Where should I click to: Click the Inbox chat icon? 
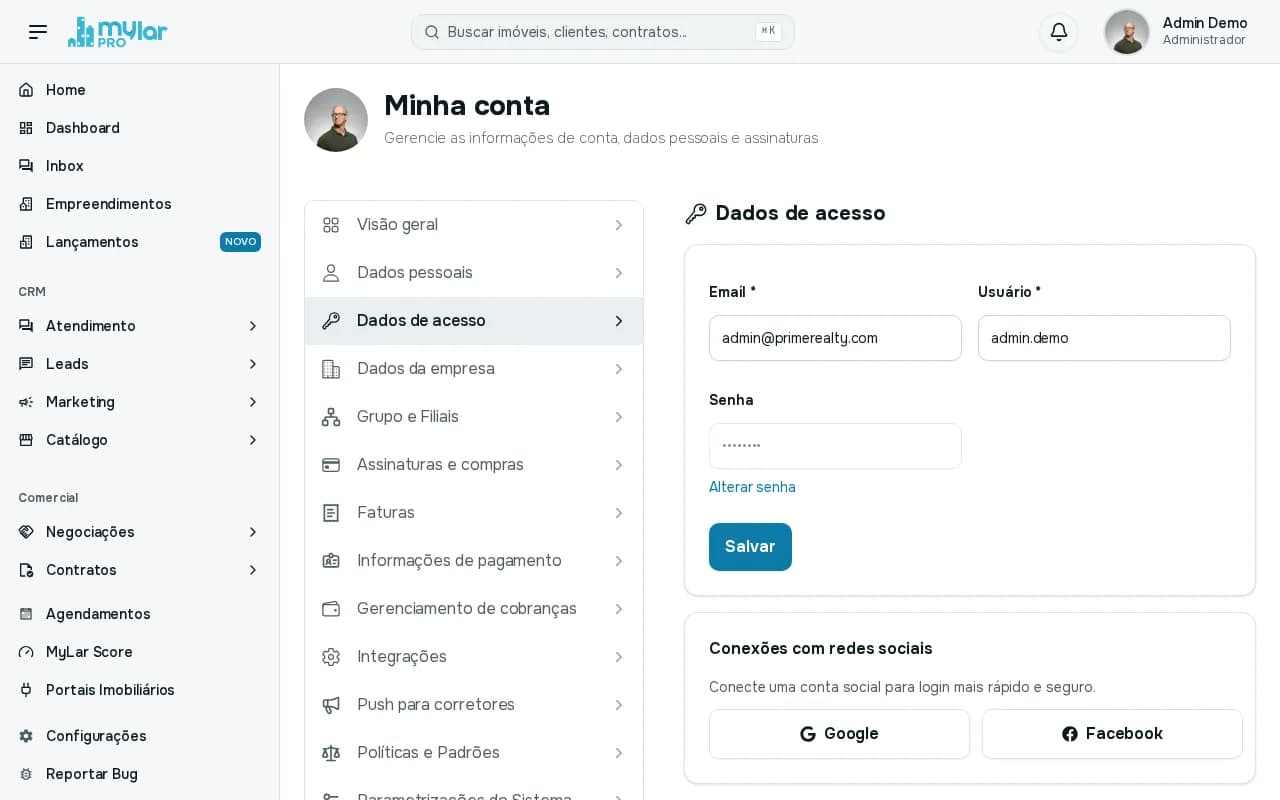(26, 166)
